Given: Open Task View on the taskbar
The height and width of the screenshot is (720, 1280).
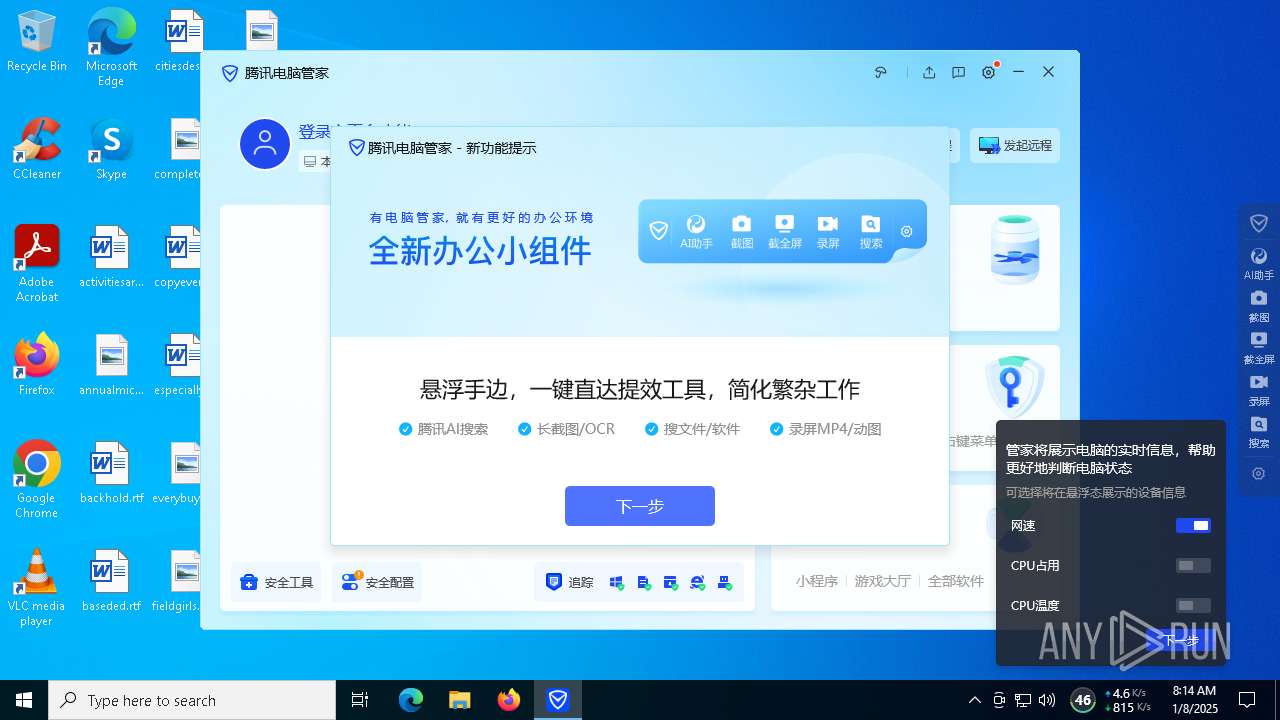Looking at the screenshot, I should (x=360, y=700).
